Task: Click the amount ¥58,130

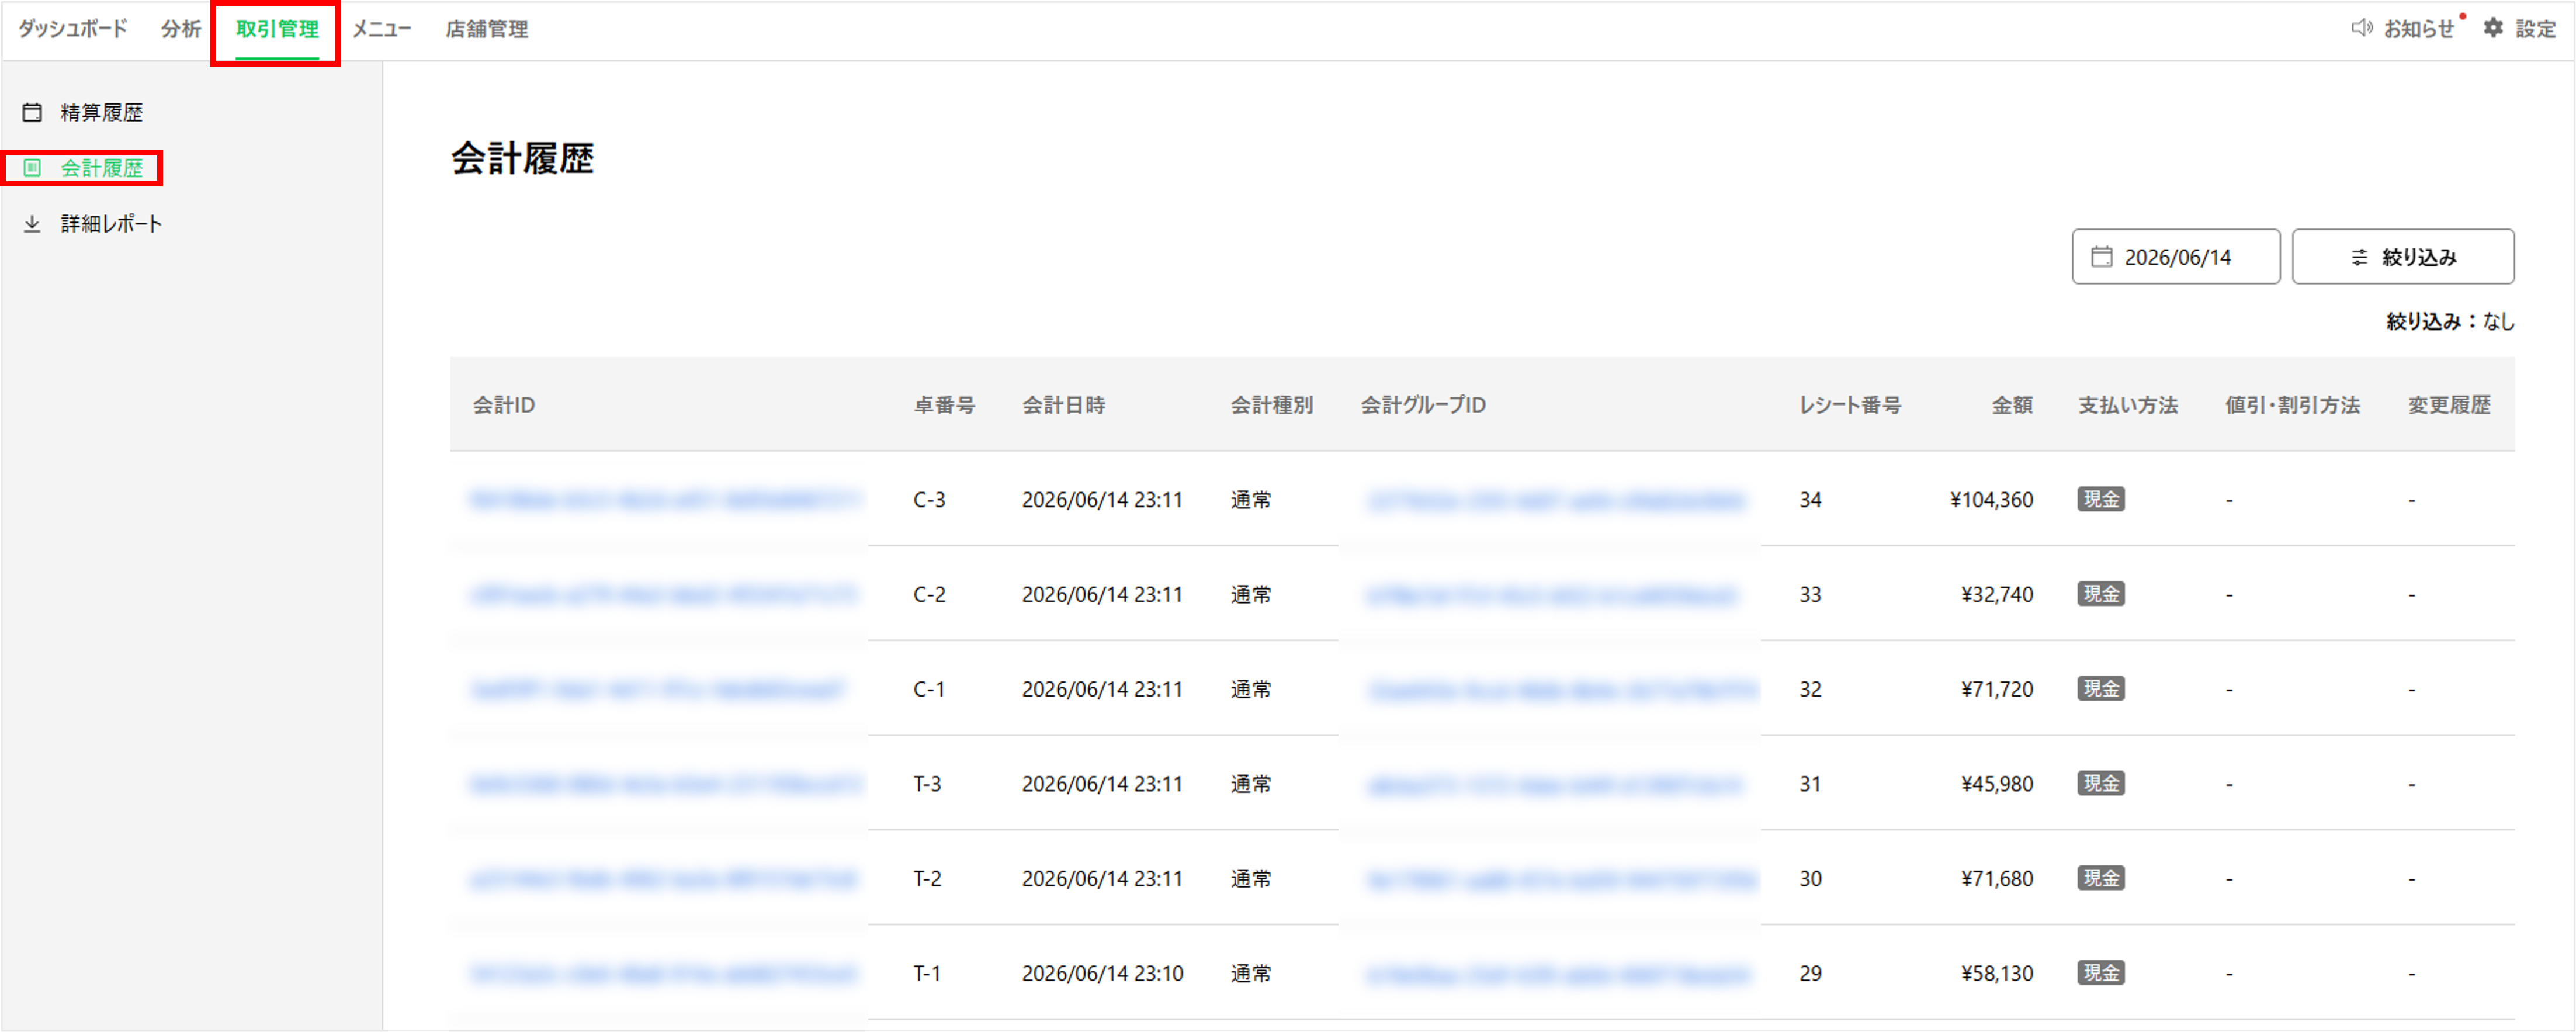Action: click(x=1997, y=973)
